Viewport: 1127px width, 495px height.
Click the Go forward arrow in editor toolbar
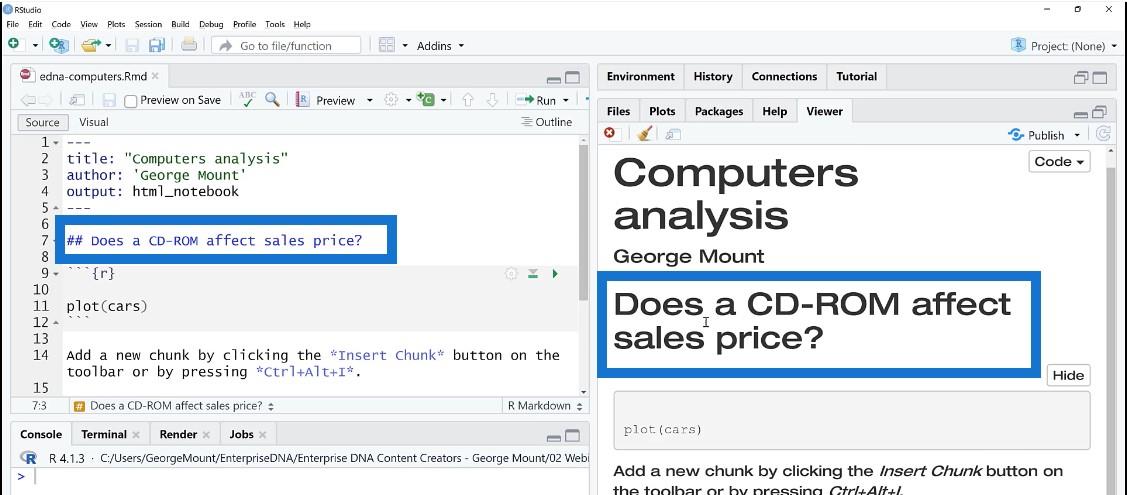(45, 100)
